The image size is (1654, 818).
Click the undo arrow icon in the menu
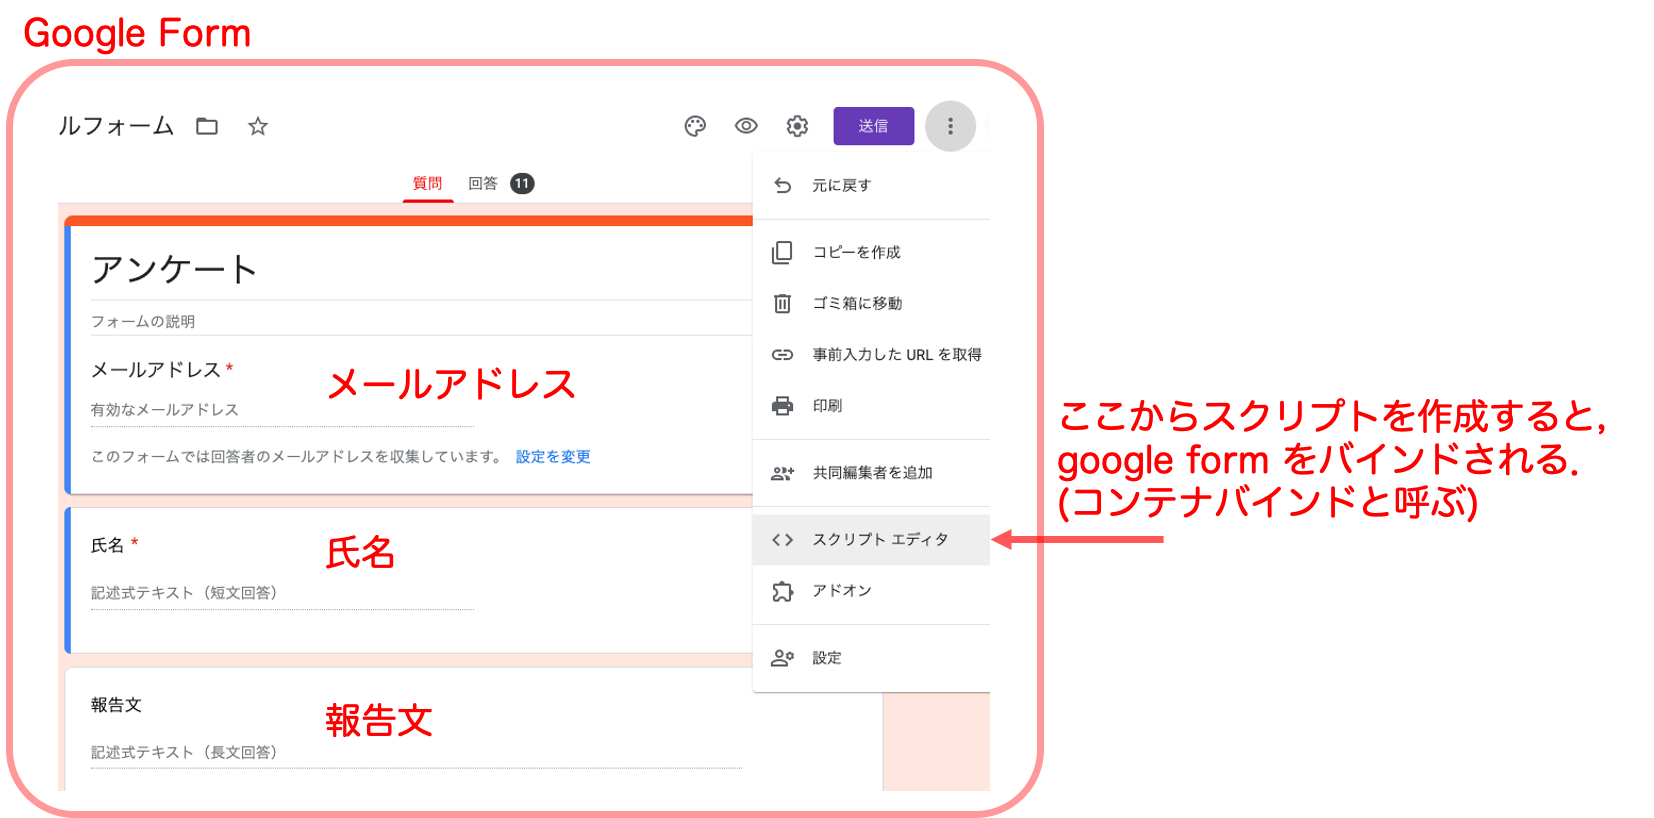[782, 186]
